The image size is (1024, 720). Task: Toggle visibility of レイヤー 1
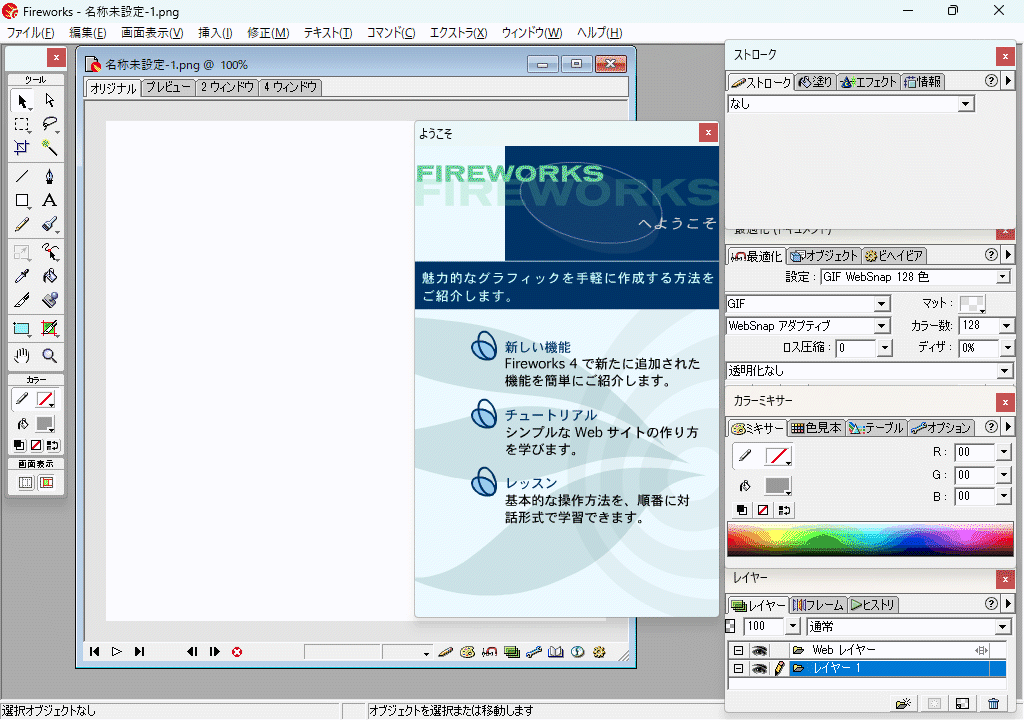(761, 667)
